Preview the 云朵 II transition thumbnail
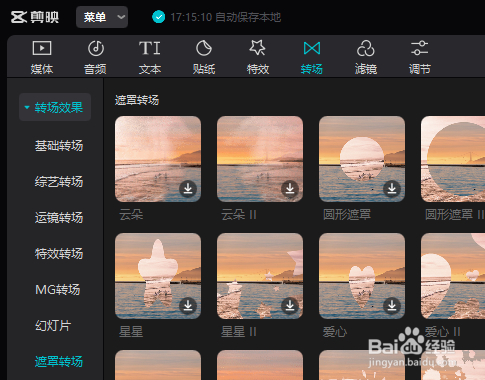 click(260, 159)
